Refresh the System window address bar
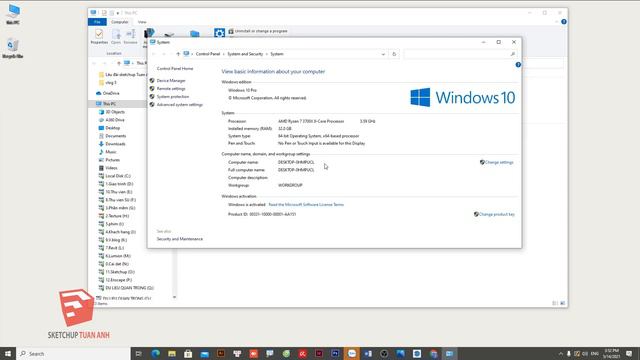 [x=394, y=54]
